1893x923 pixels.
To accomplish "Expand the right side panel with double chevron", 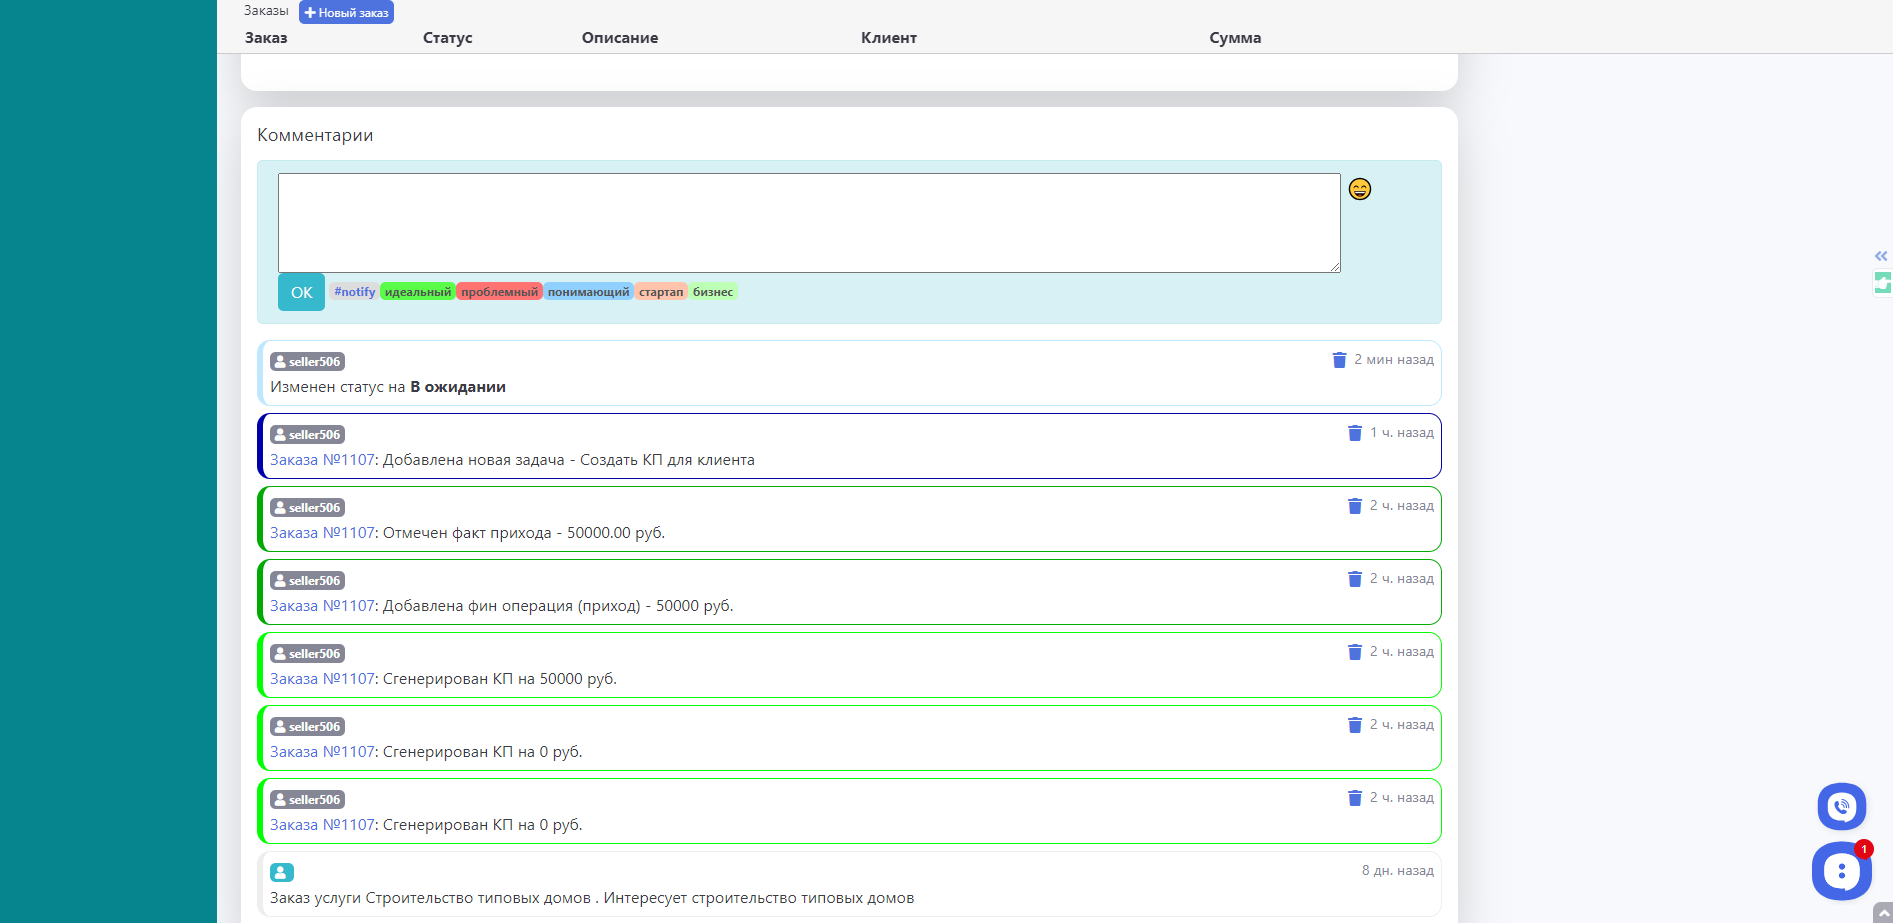I will (1881, 256).
